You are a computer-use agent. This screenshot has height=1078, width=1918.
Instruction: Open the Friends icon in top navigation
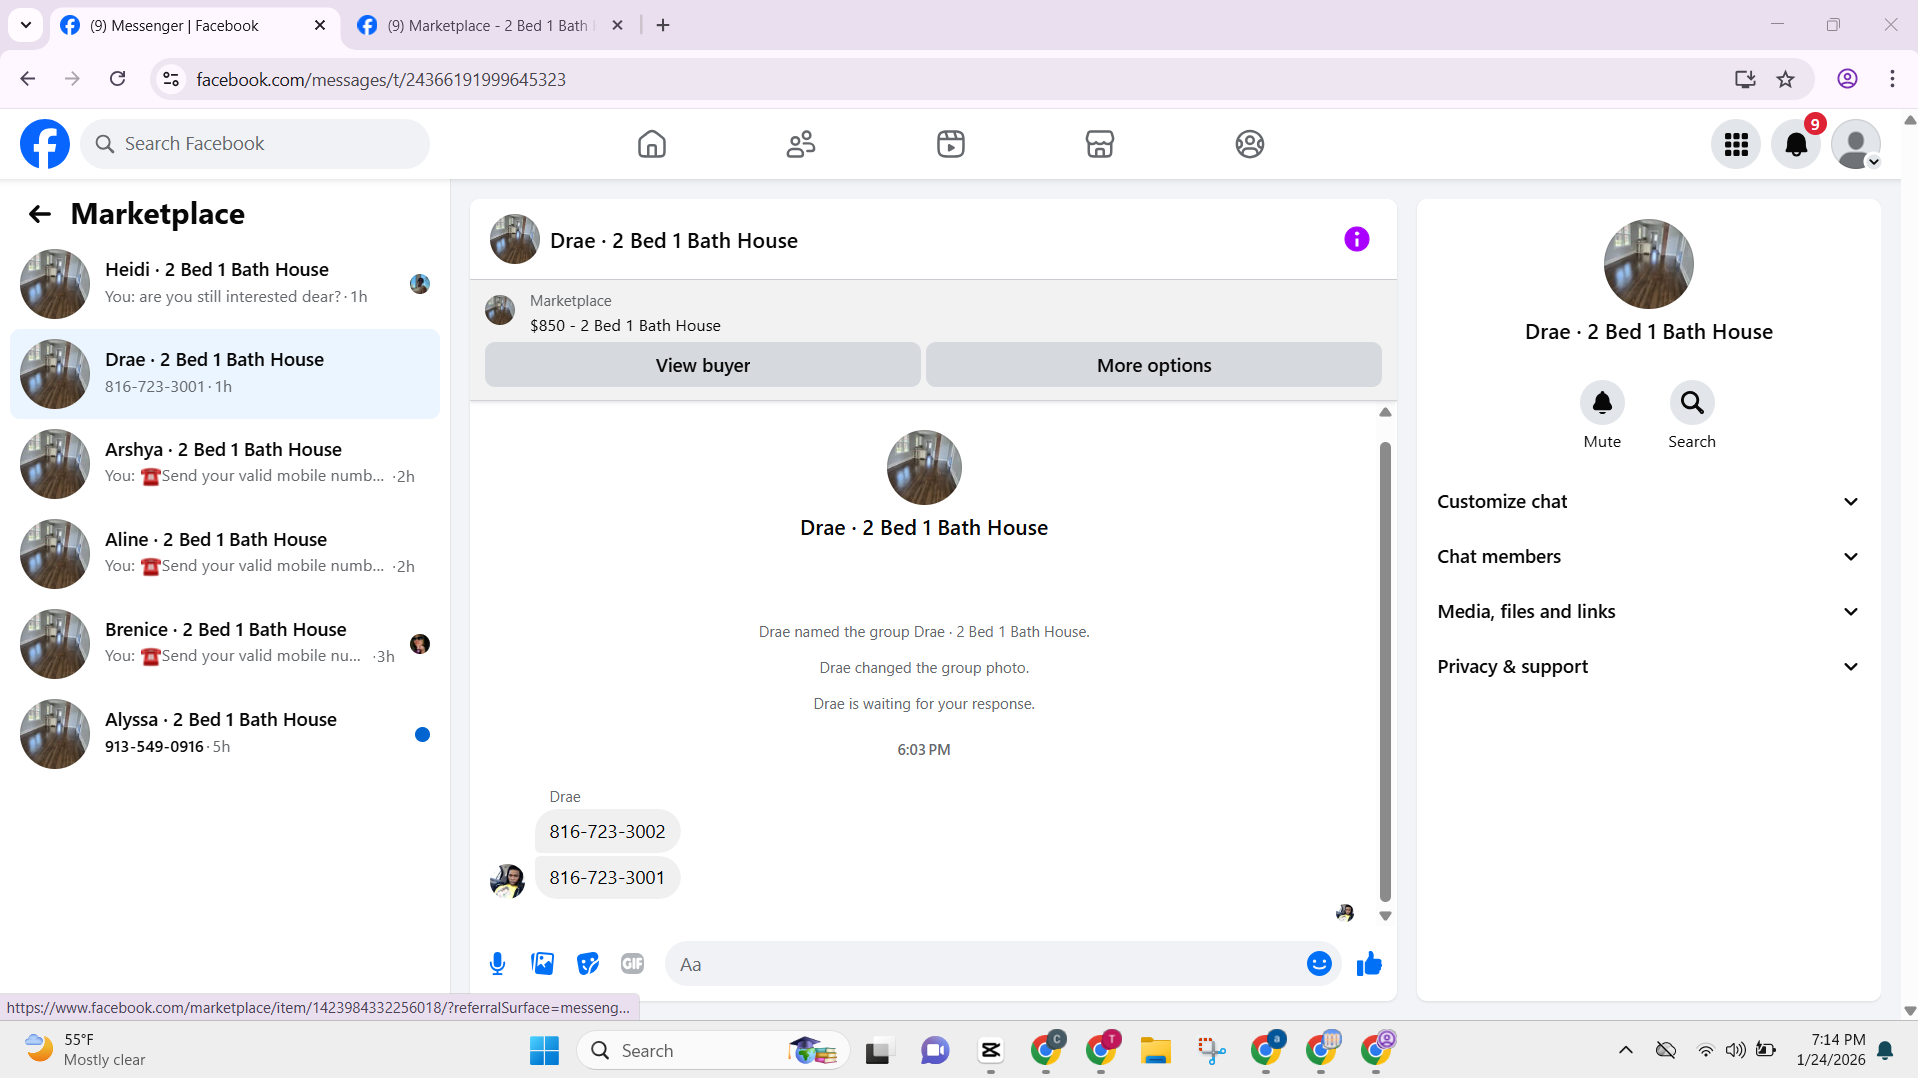801,144
